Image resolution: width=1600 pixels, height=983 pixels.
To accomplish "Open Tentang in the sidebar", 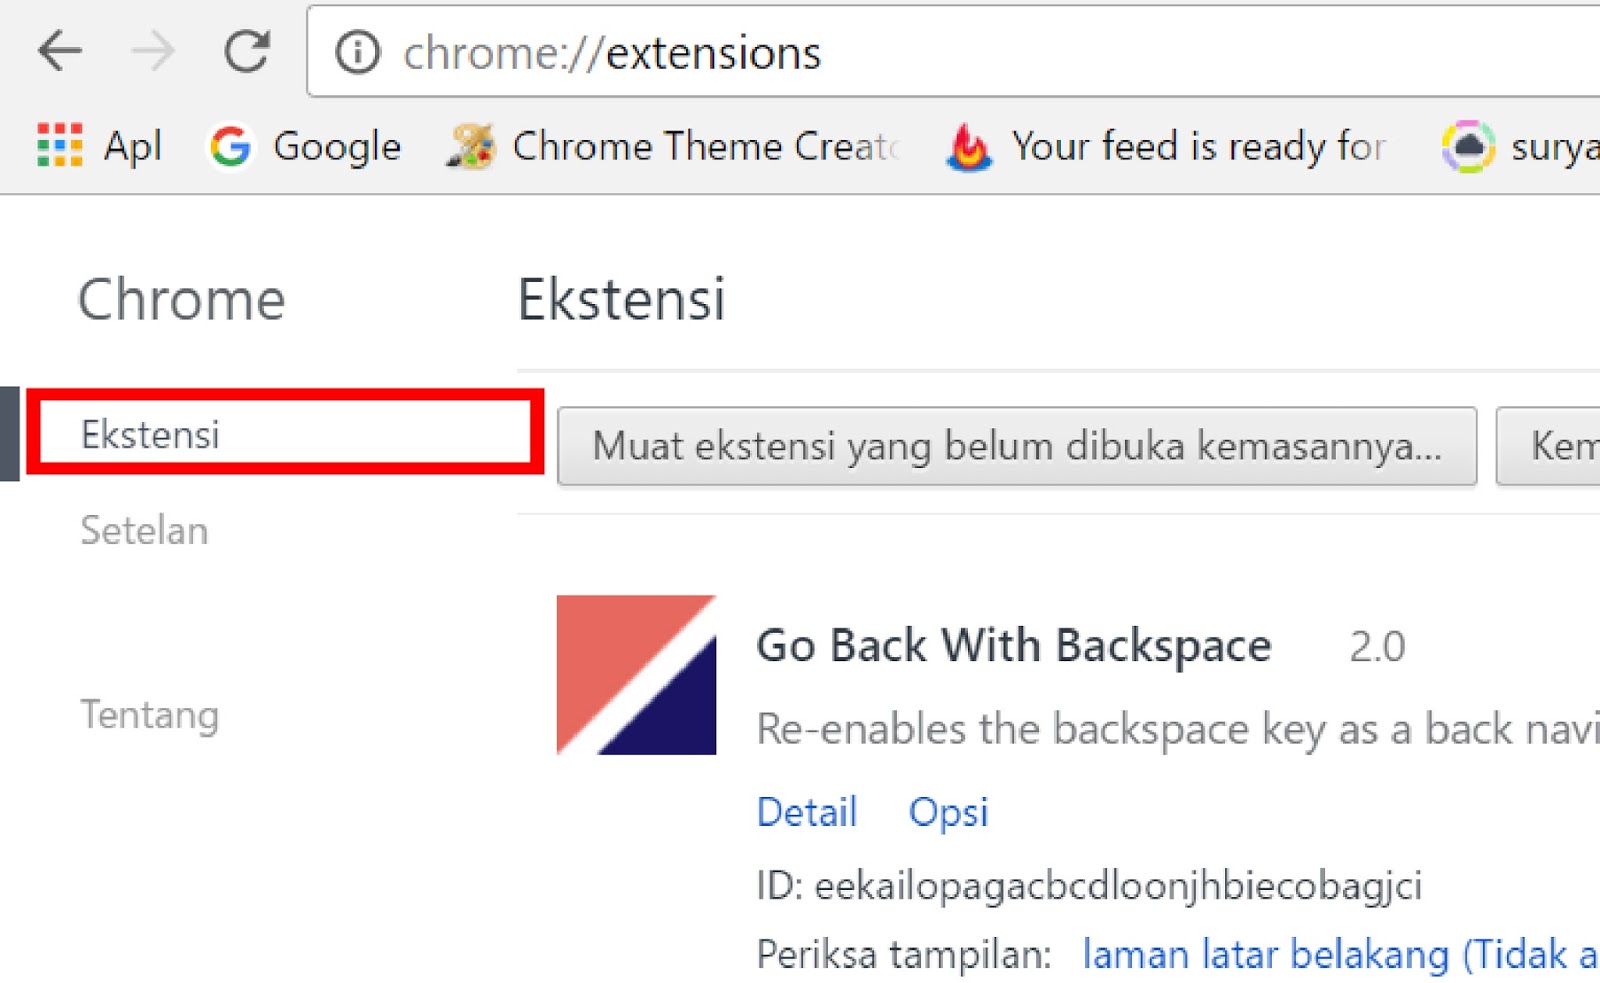I will (149, 715).
